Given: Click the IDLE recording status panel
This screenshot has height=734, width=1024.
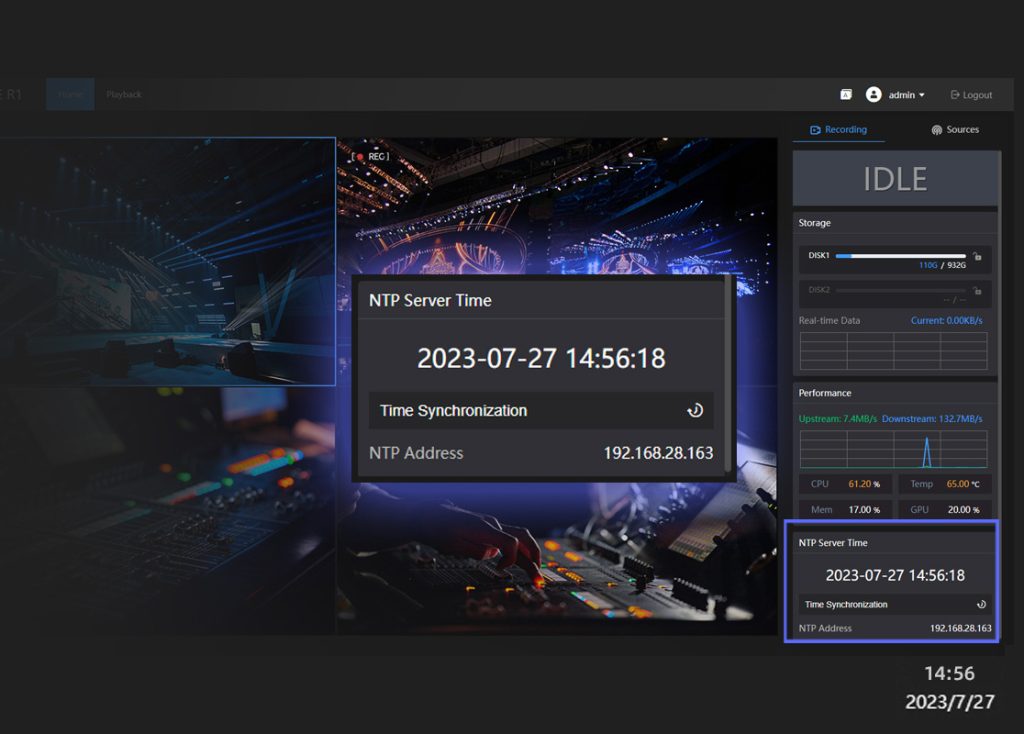Looking at the screenshot, I should (x=895, y=179).
